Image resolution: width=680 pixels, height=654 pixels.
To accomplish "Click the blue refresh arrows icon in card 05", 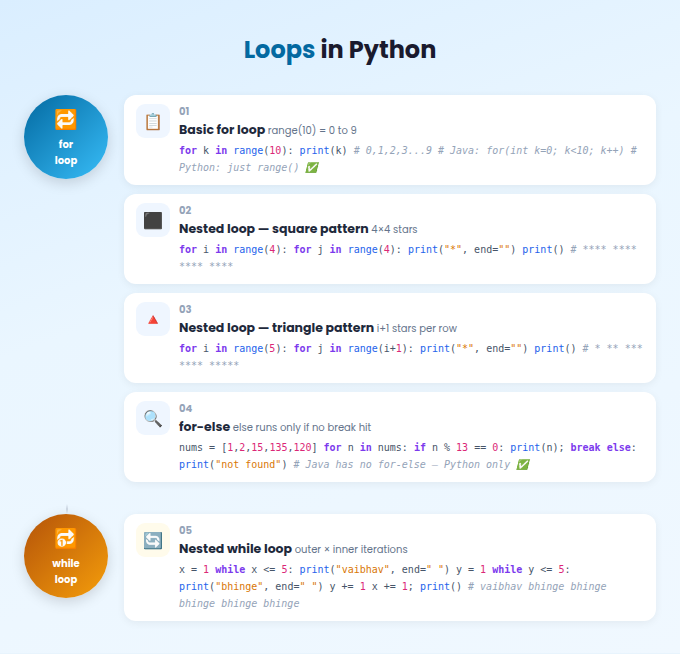I will click(153, 540).
